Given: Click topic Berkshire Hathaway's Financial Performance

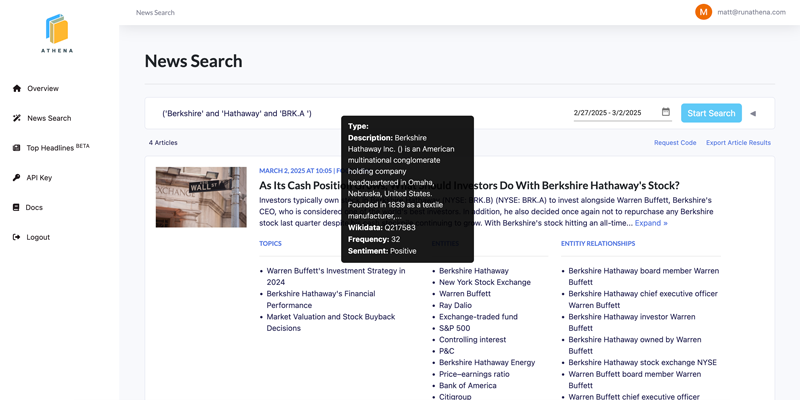Looking at the screenshot, I should 321,299.
